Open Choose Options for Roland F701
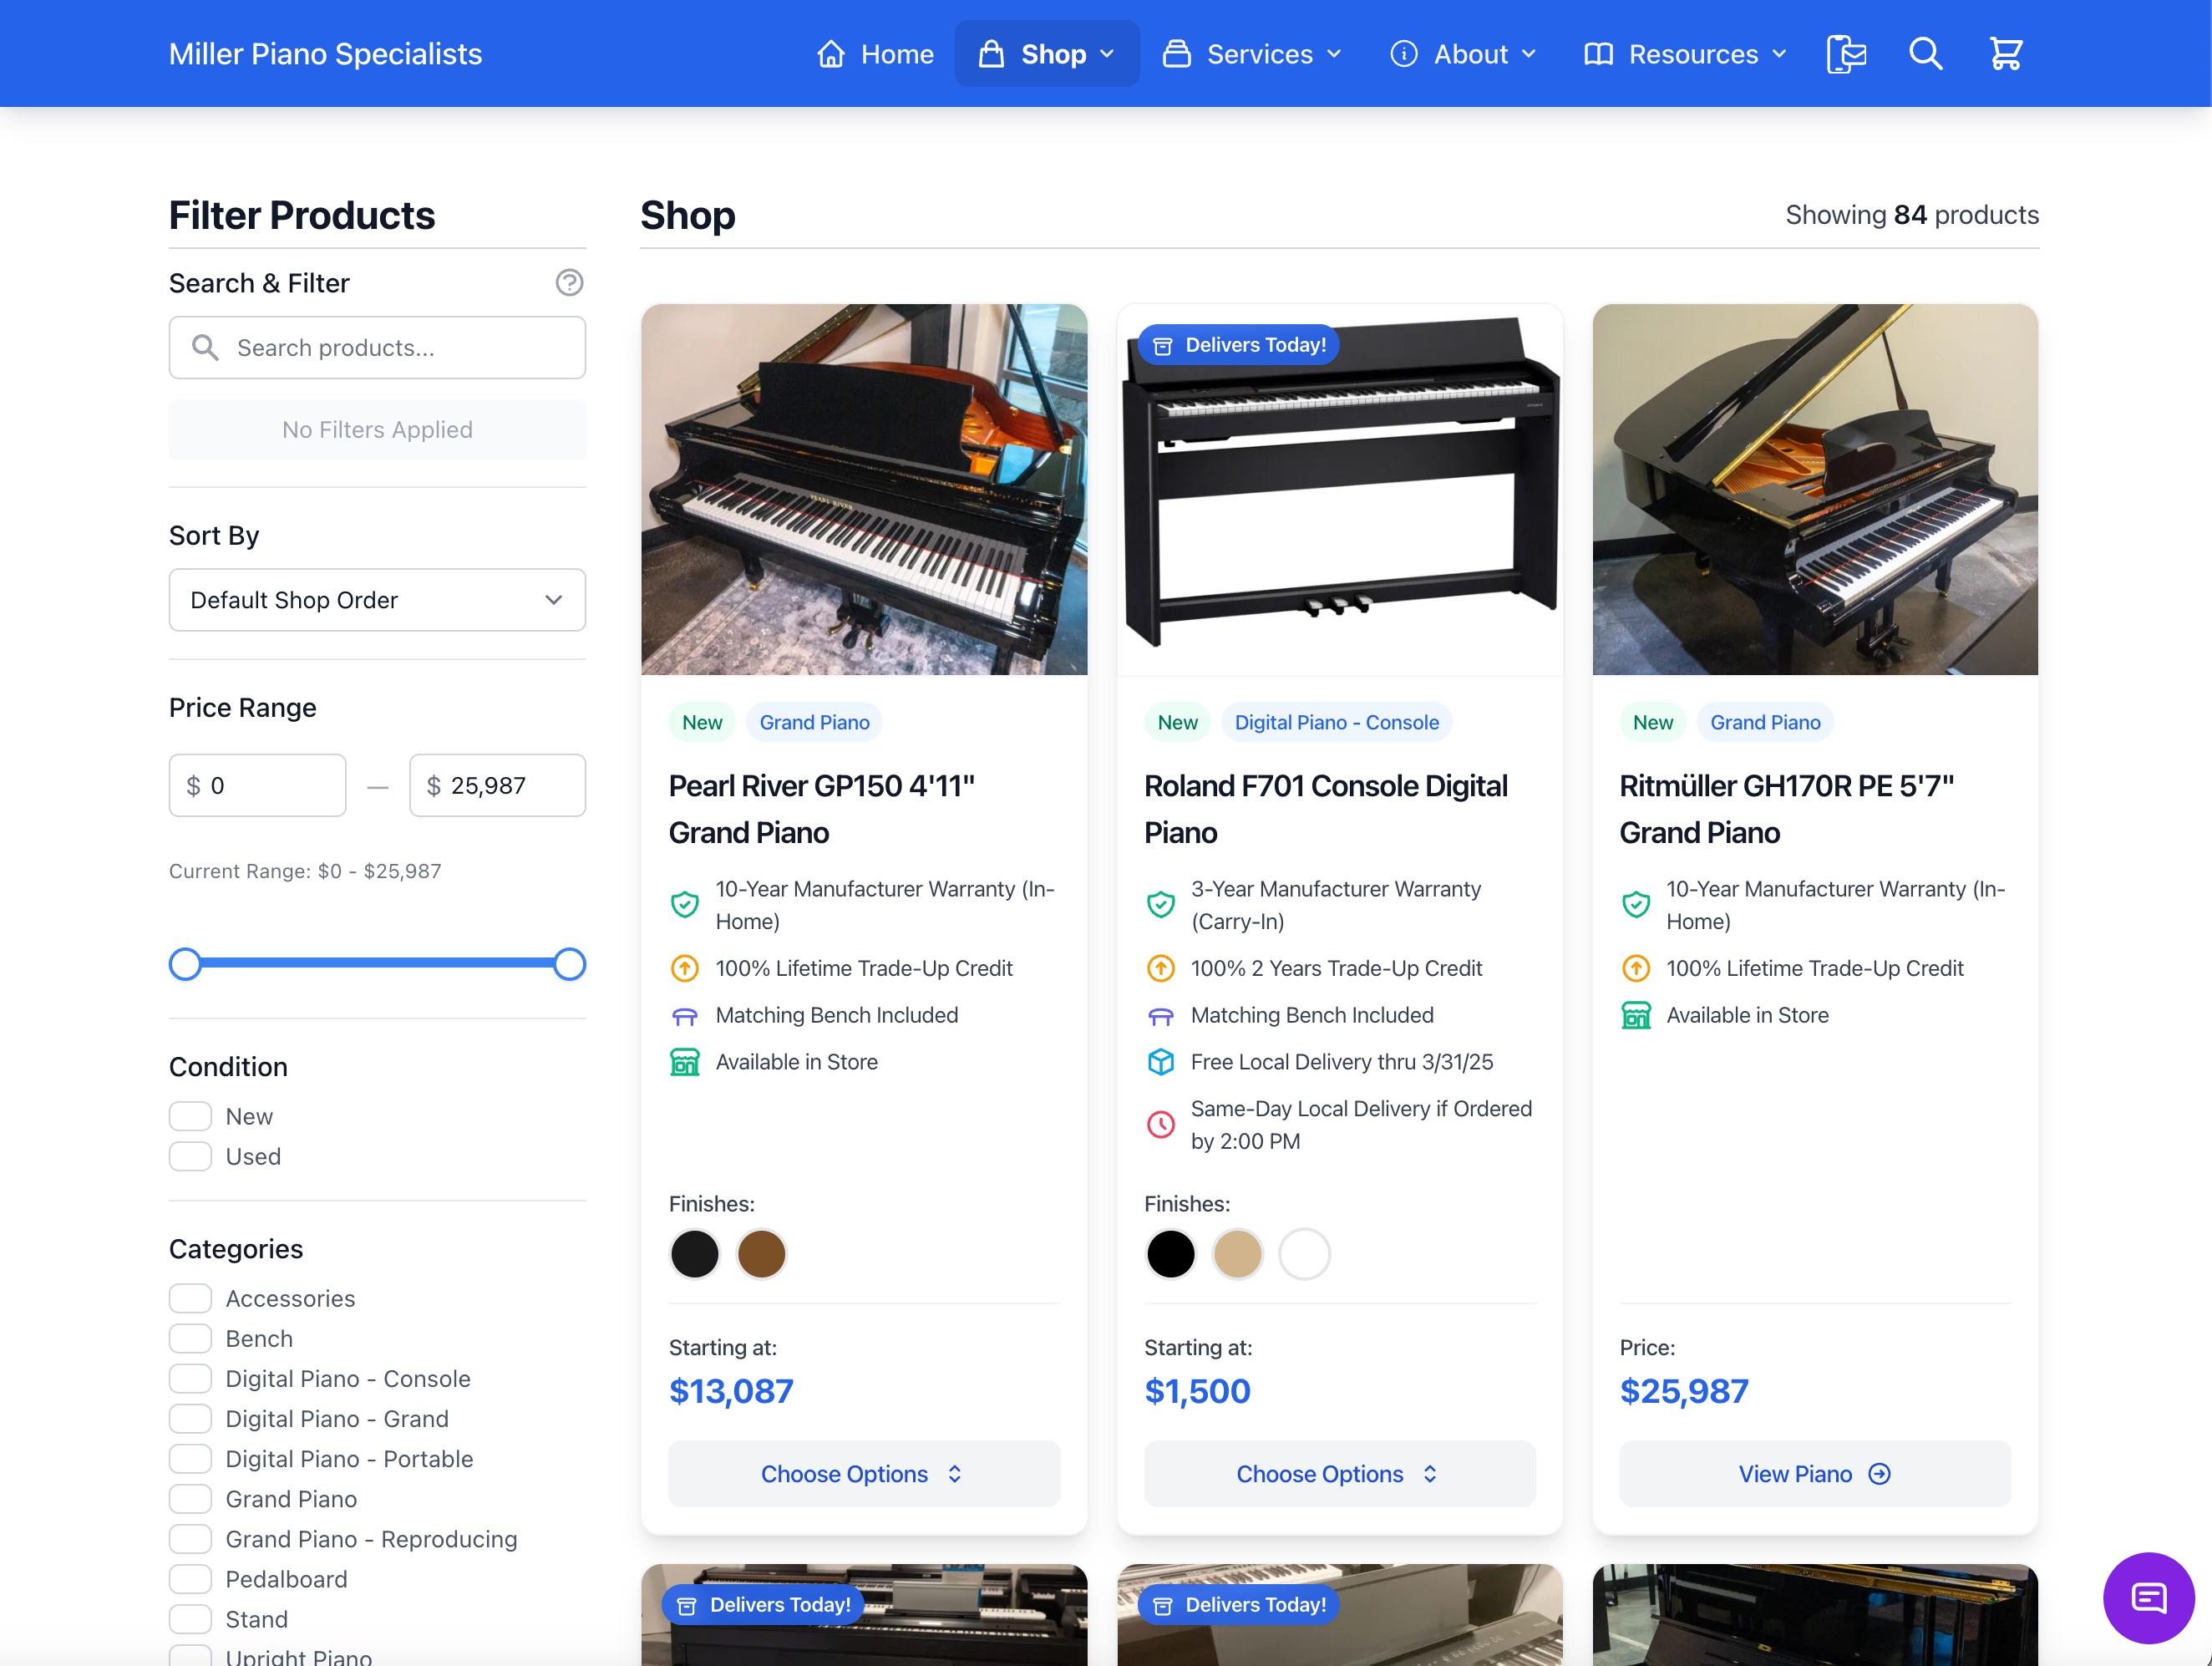The height and width of the screenshot is (1666, 2212). tap(1339, 1474)
